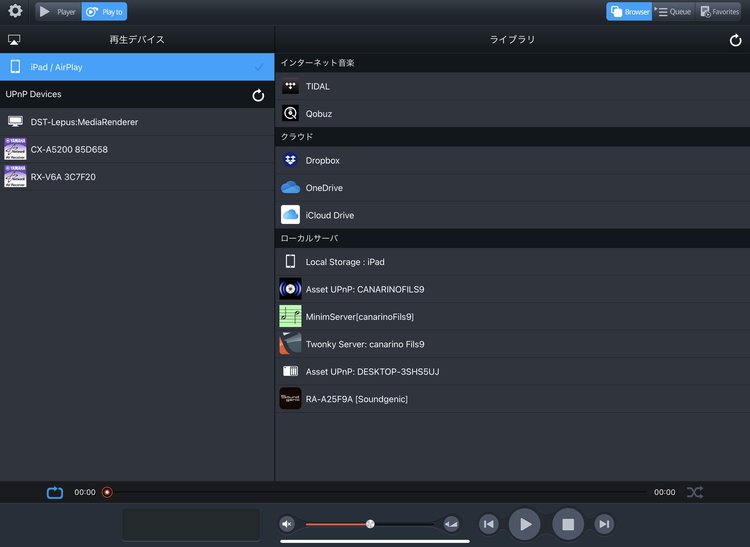Skip to the next track
The width and height of the screenshot is (750, 547).
(x=604, y=524)
